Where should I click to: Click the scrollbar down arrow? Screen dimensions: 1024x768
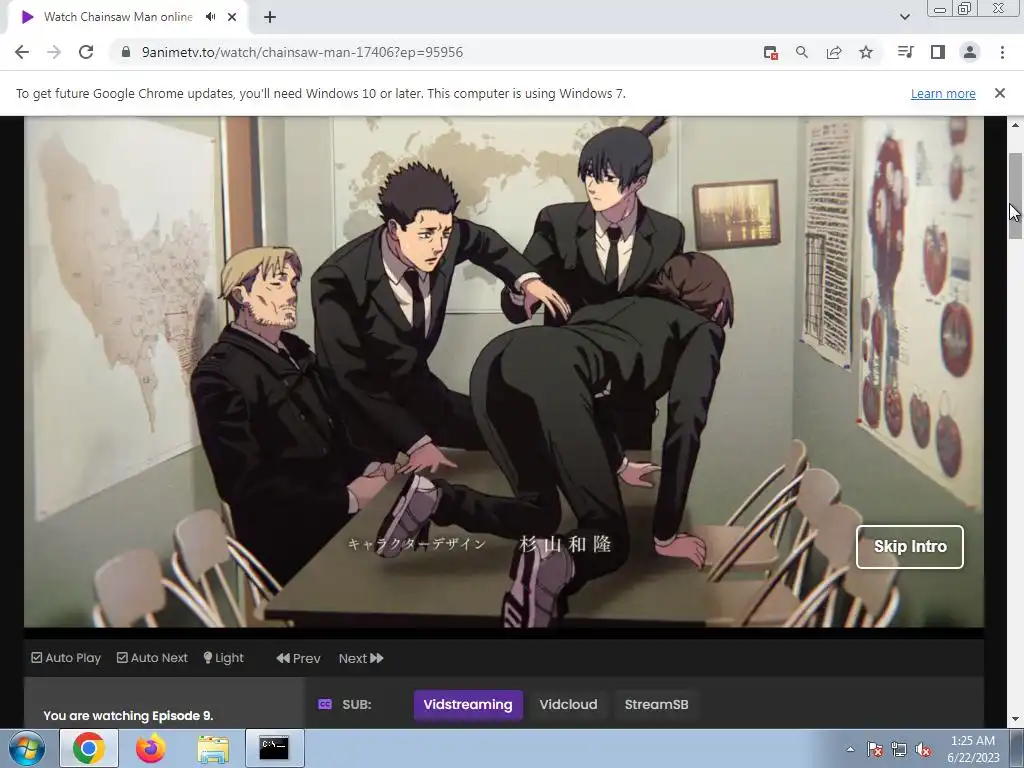pos(1015,720)
